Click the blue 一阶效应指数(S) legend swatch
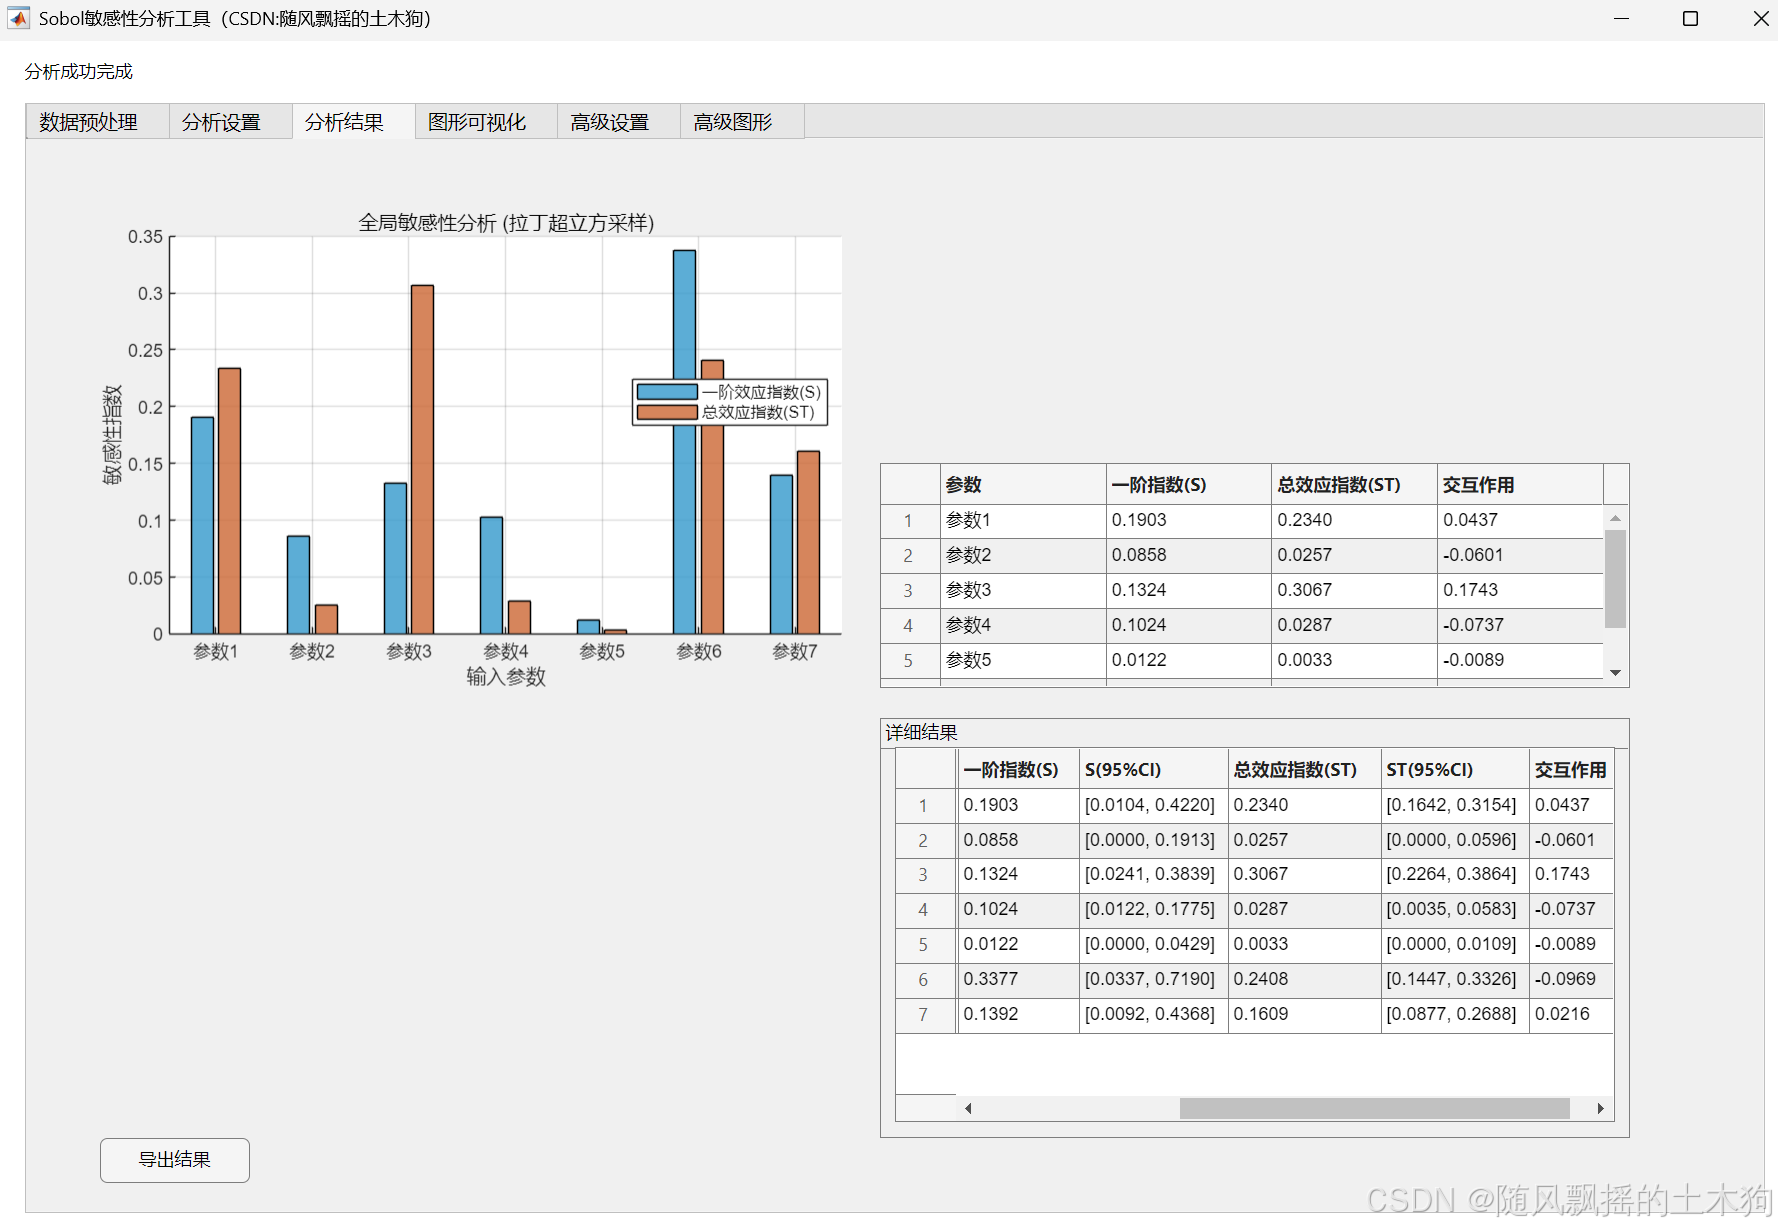The image size is (1778, 1230). (667, 392)
